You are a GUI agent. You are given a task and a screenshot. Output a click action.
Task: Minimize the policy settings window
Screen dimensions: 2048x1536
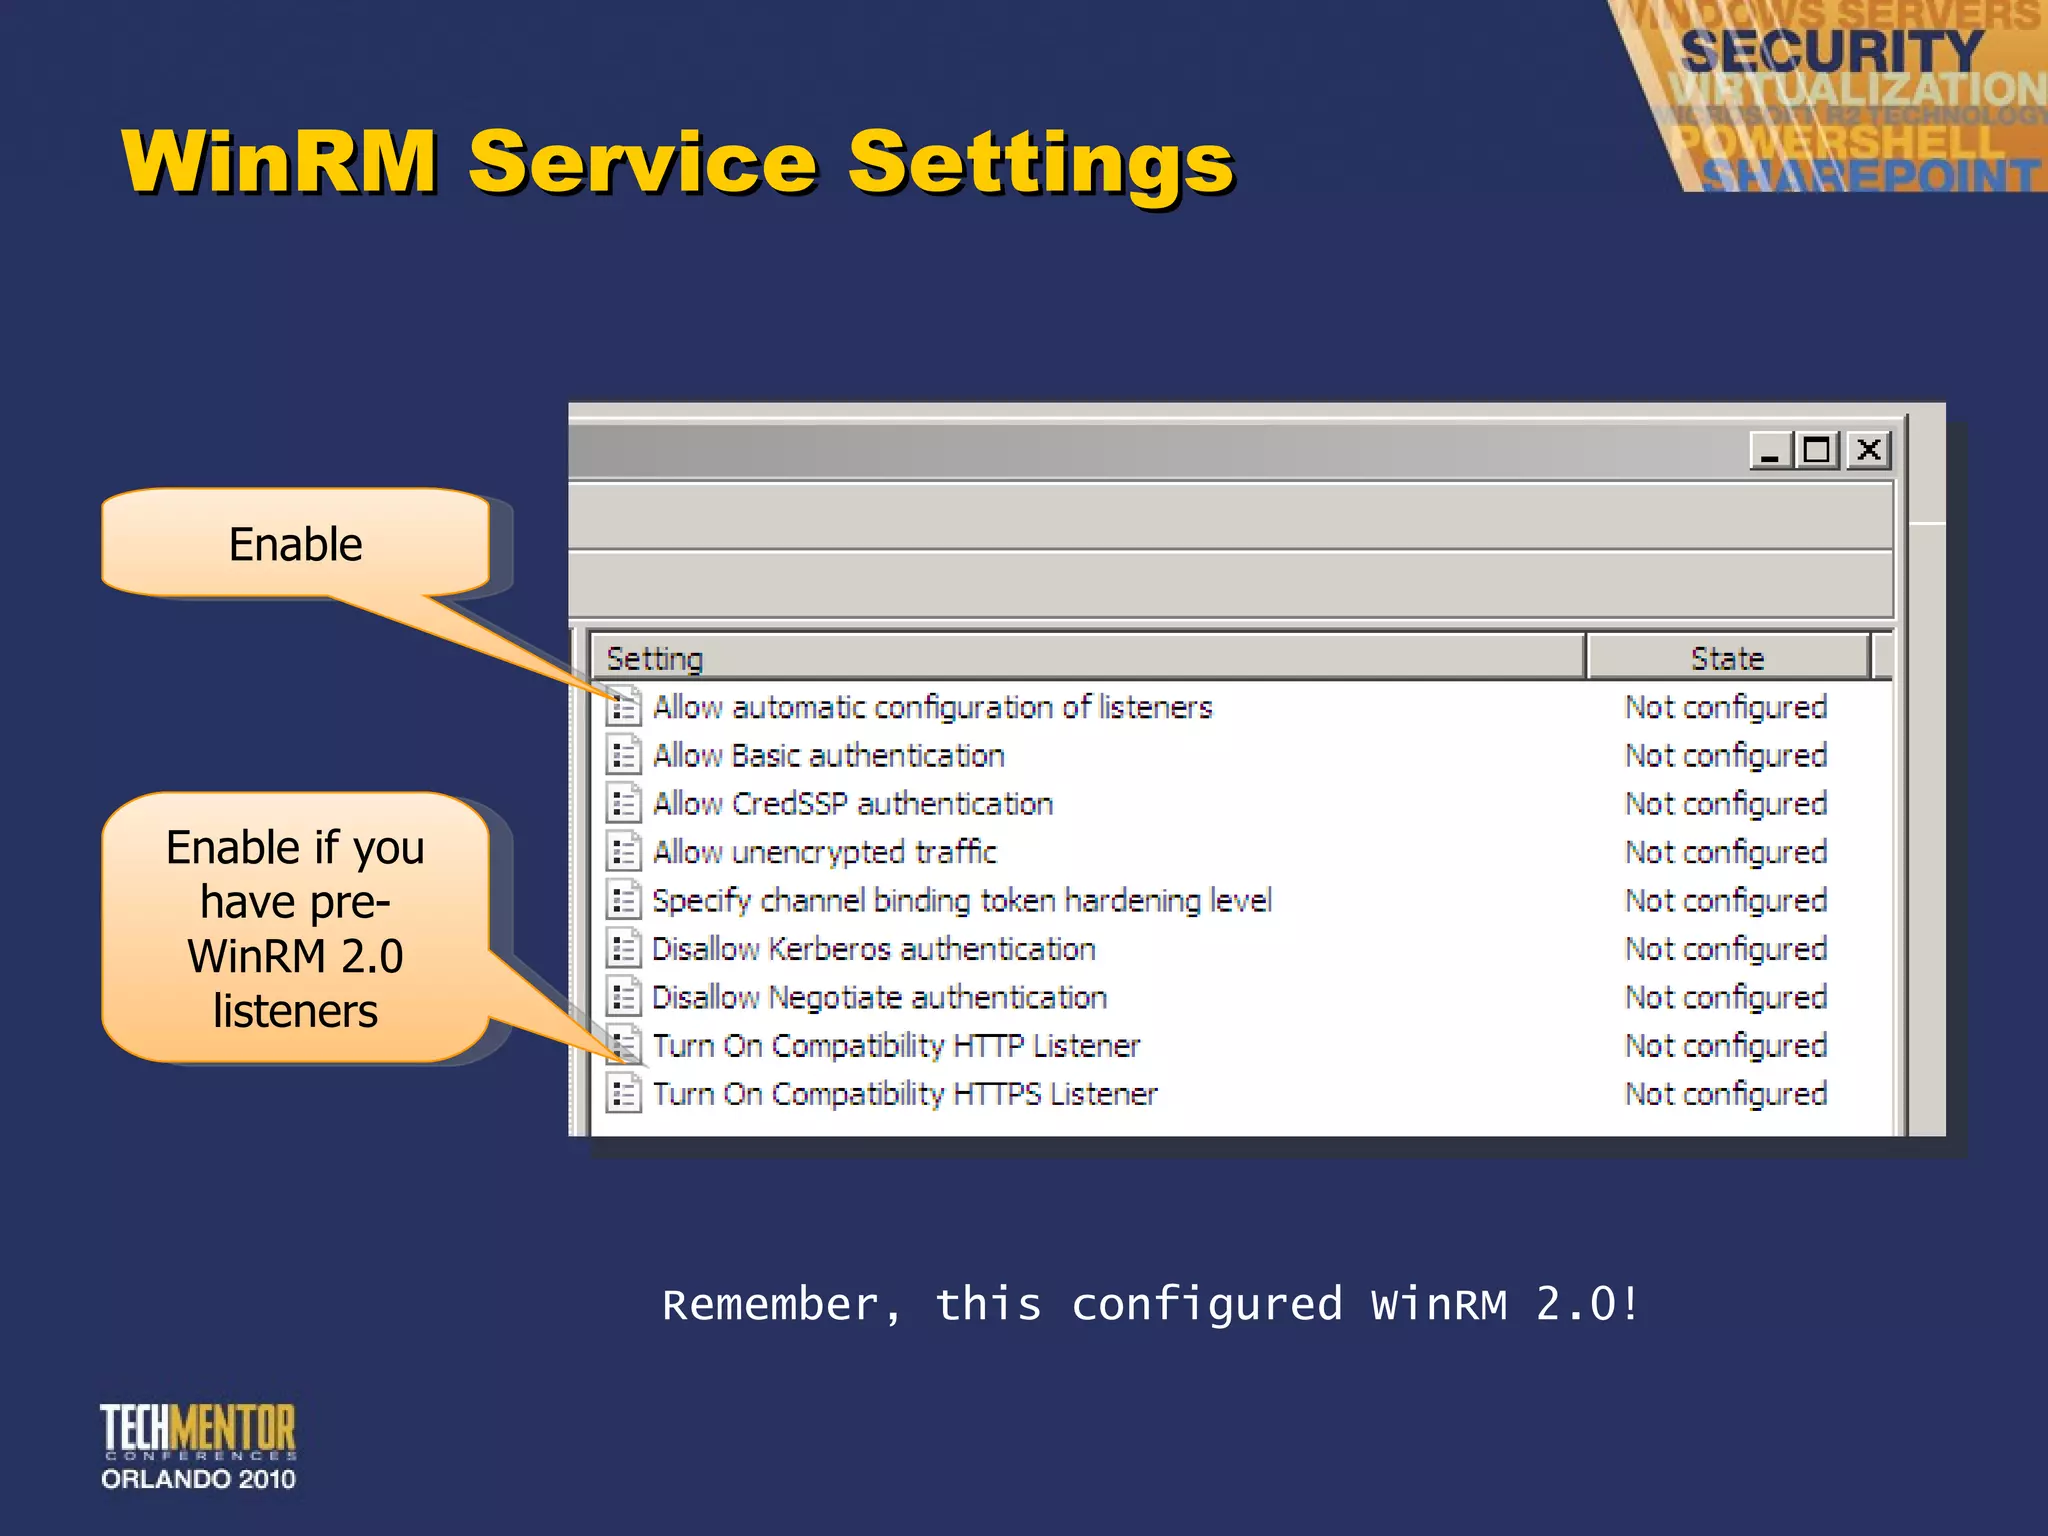1770,450
